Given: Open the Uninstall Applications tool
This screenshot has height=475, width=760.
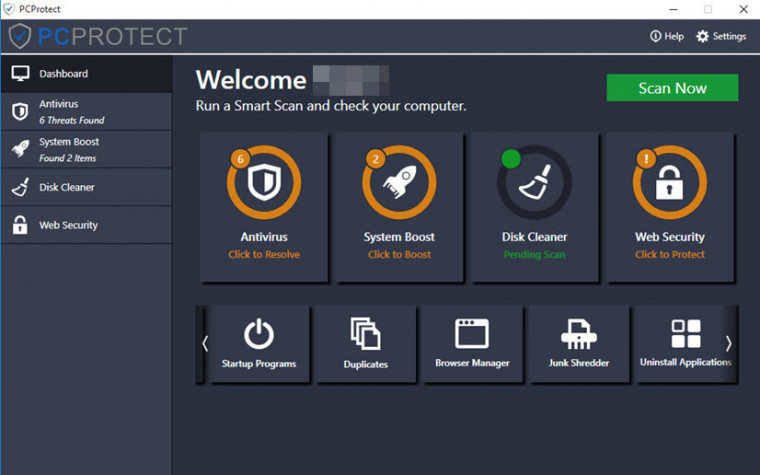Looking at the screenshot, I should pos(685,344).
